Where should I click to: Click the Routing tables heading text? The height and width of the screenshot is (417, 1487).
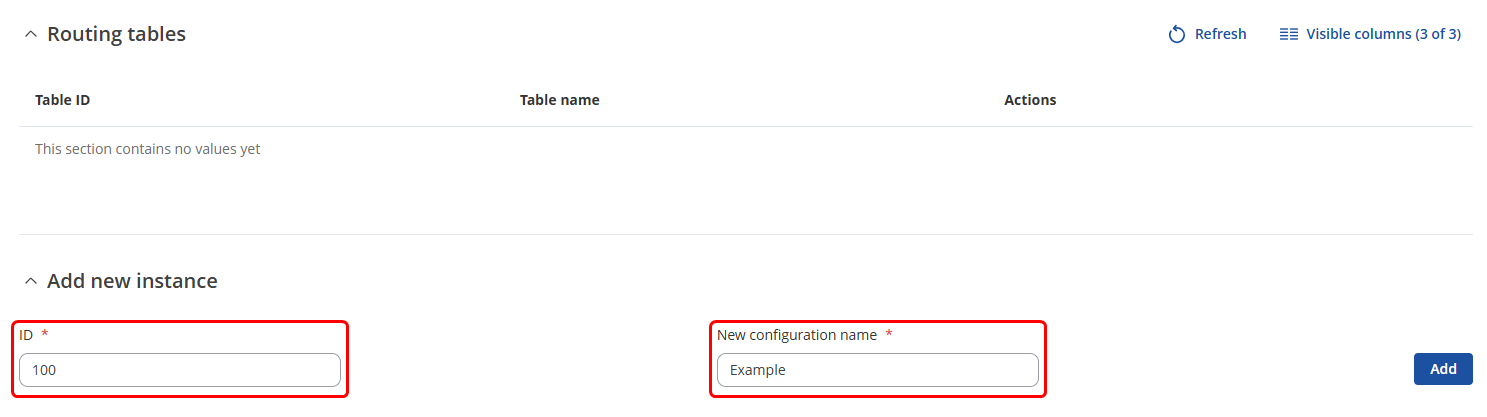click(116, 35)
